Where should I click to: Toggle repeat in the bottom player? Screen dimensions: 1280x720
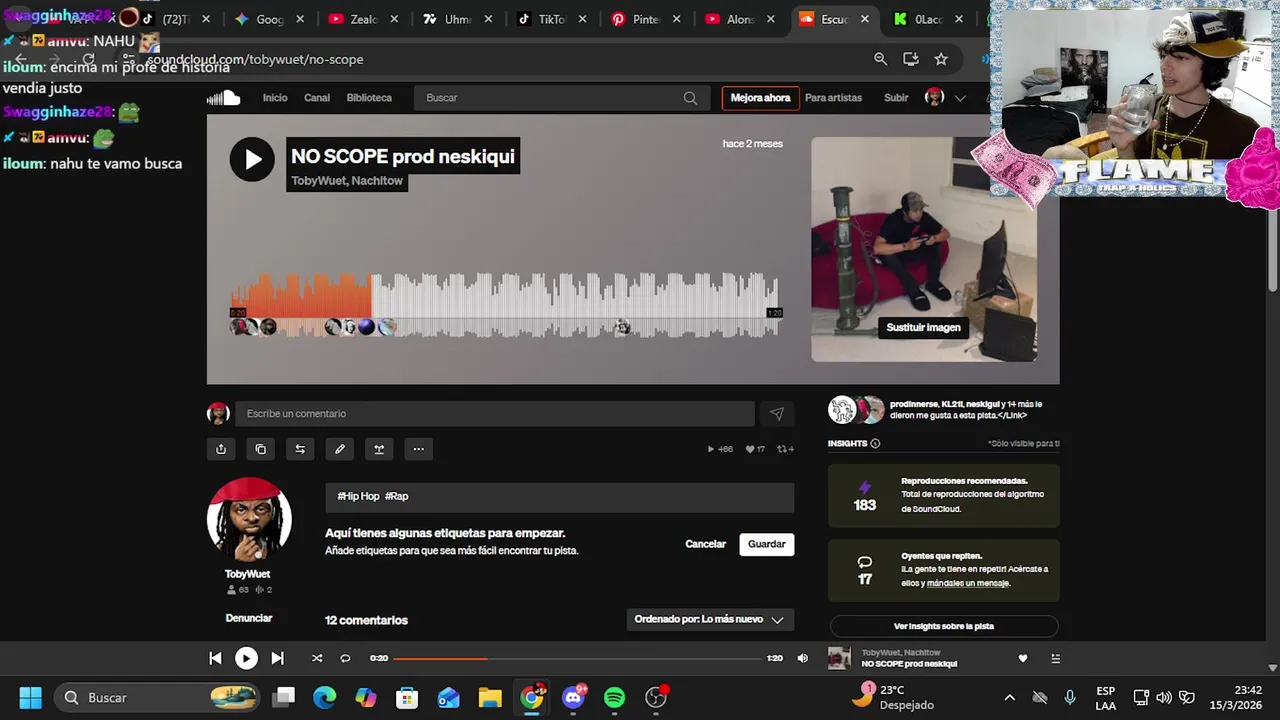[x=345, y=658]
